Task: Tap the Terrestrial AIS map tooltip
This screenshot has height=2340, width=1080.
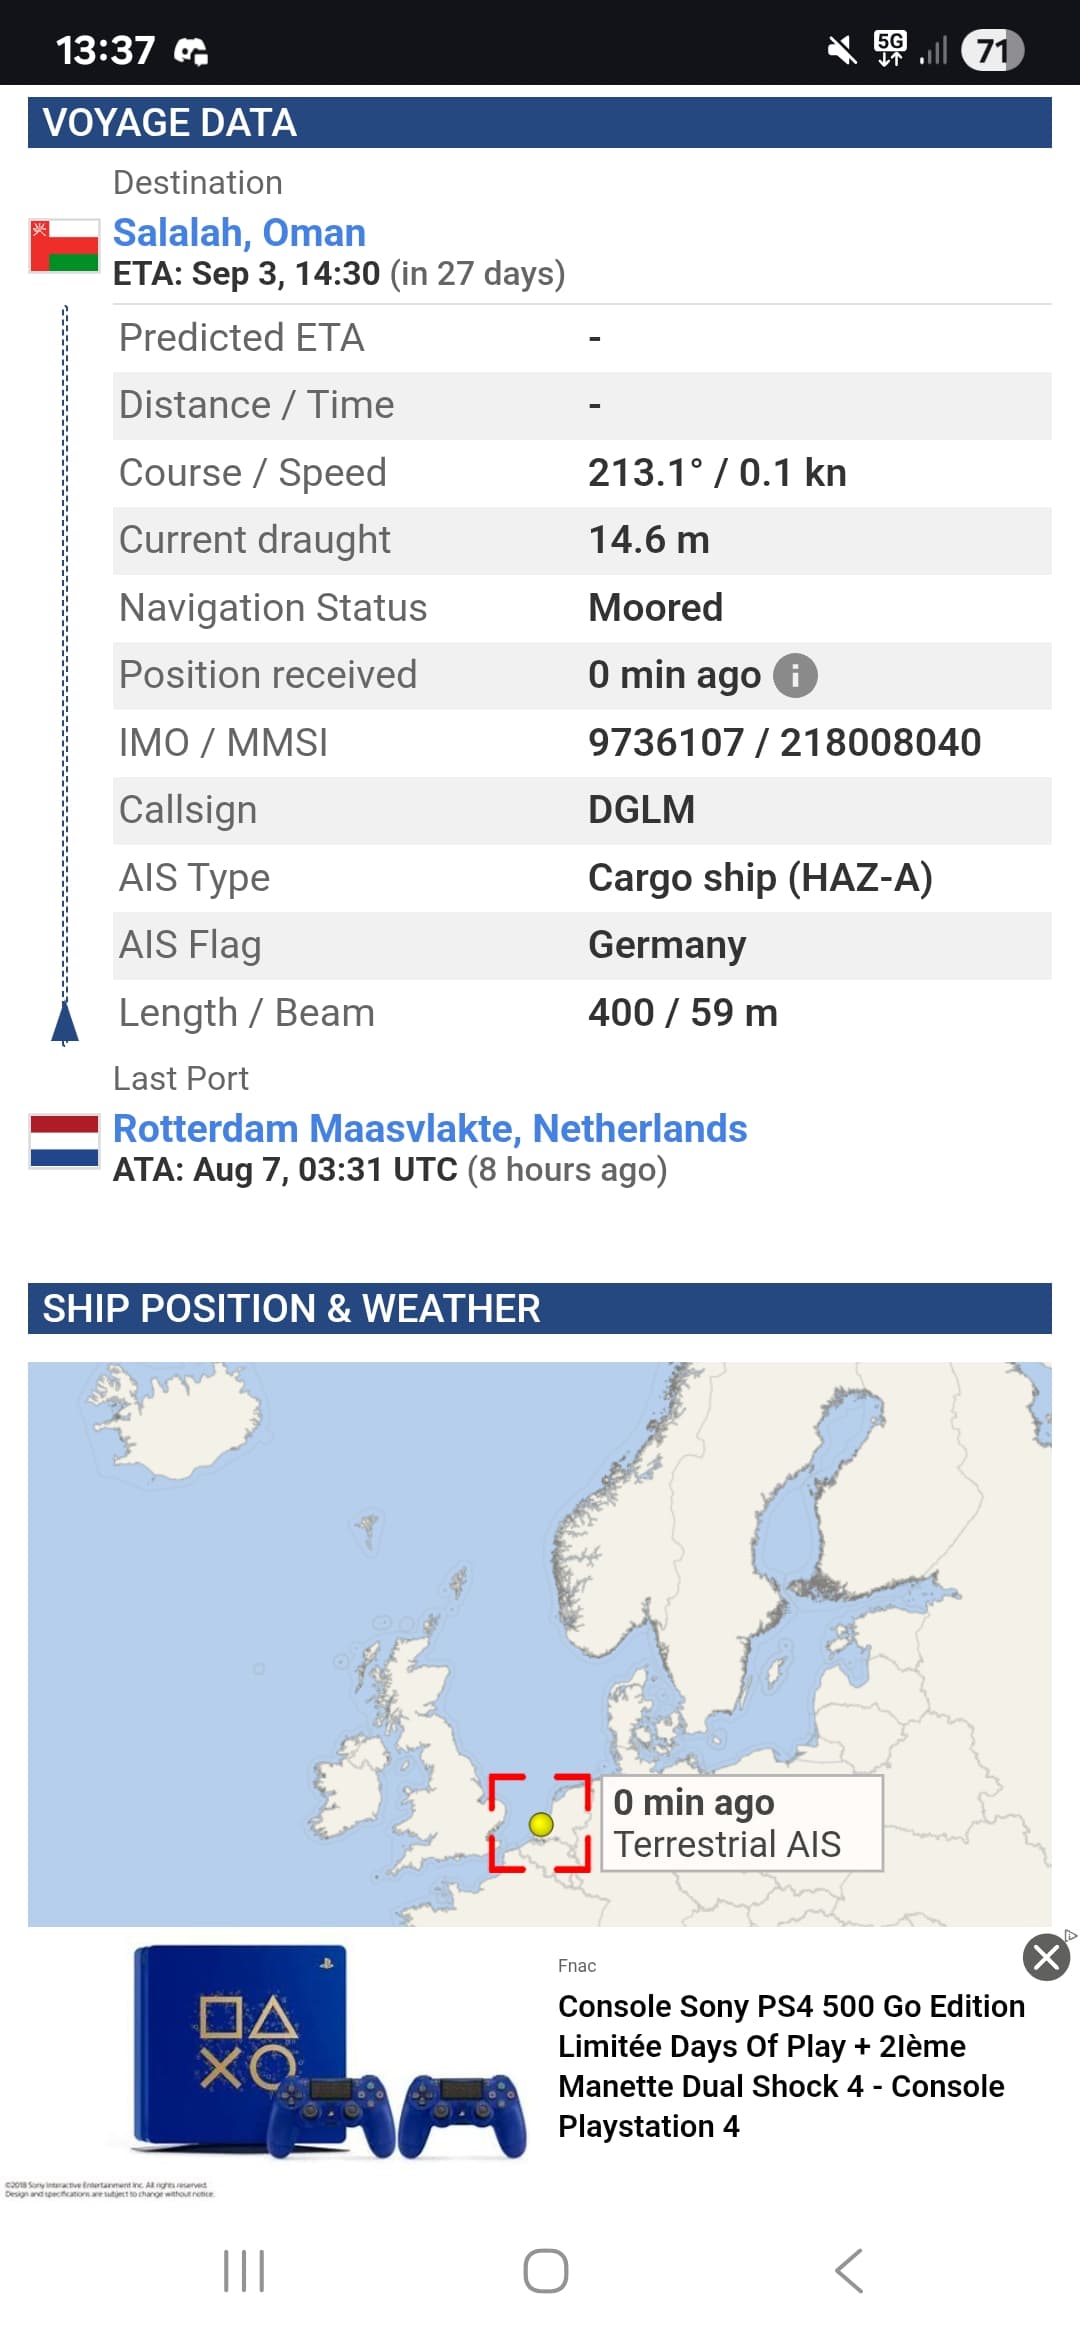Action: click(x=741, y=1823)
